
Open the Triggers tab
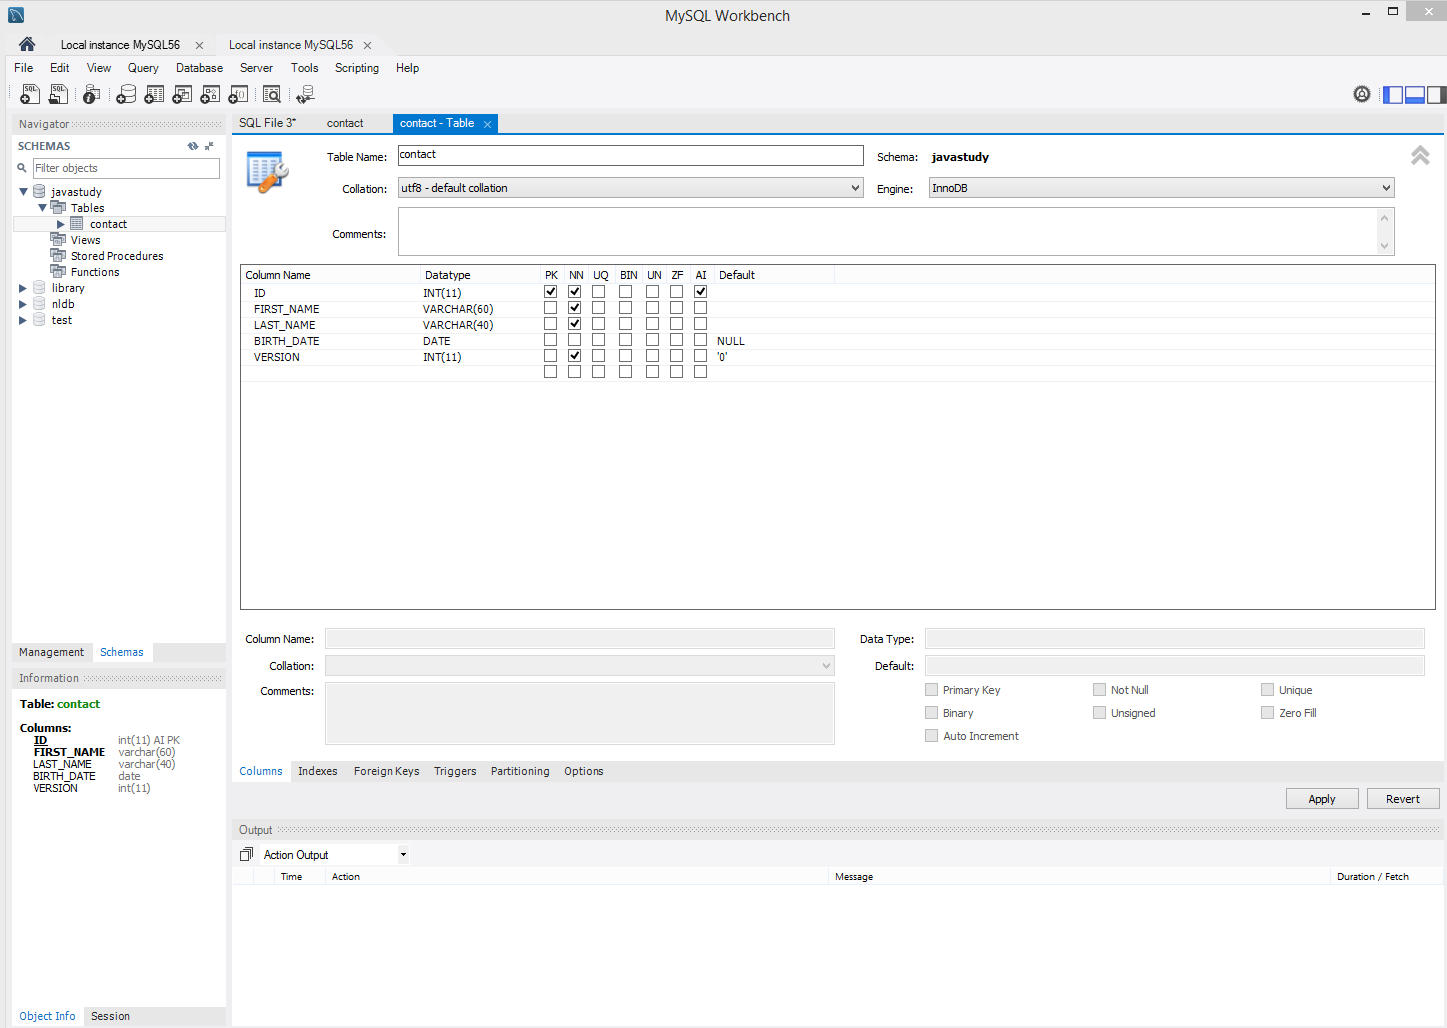click(x=455, y=771)
